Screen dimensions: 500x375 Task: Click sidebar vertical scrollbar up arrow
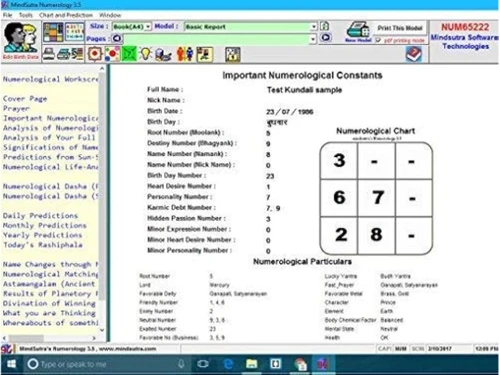(102, 69)
